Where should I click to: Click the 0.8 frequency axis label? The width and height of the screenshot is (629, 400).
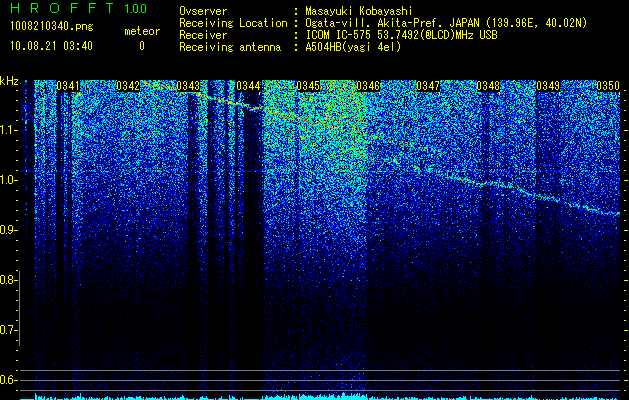[x=8, y=280]
